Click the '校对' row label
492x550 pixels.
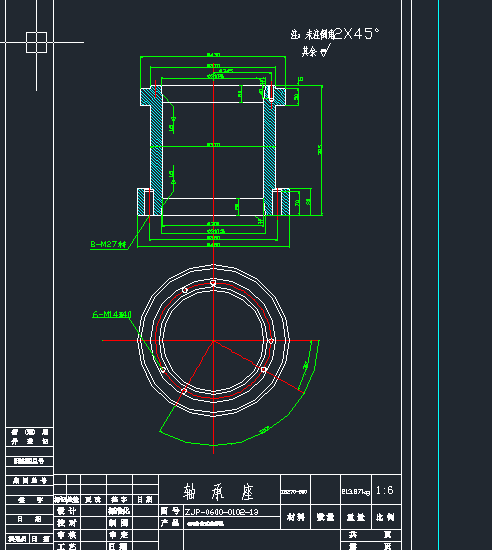67,523
